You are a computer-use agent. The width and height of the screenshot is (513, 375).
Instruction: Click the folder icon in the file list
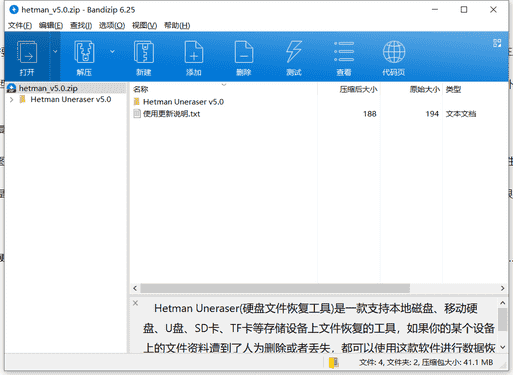tap(137, 102)
